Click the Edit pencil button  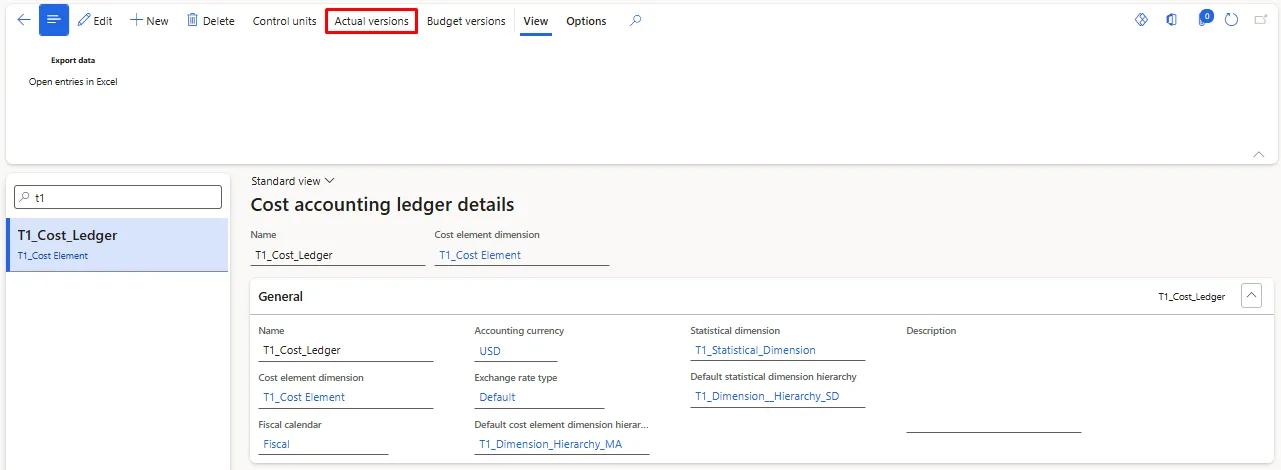(95, 21)
